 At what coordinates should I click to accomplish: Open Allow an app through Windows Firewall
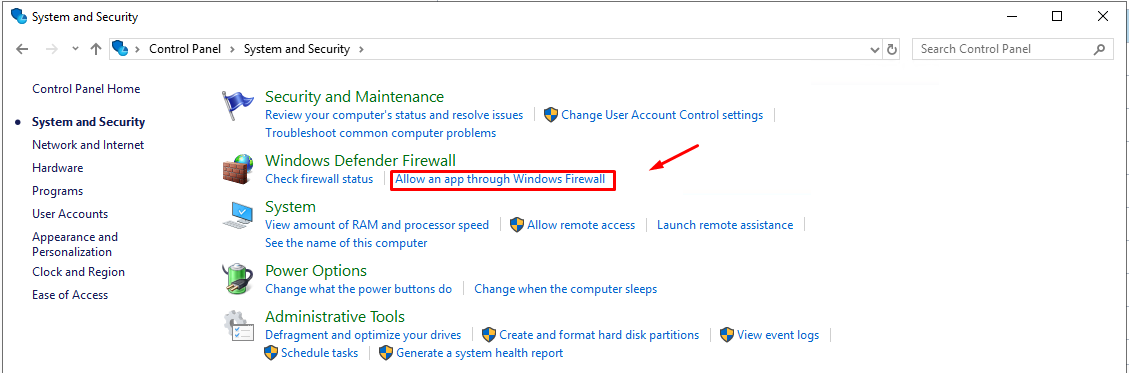(500, 179)
